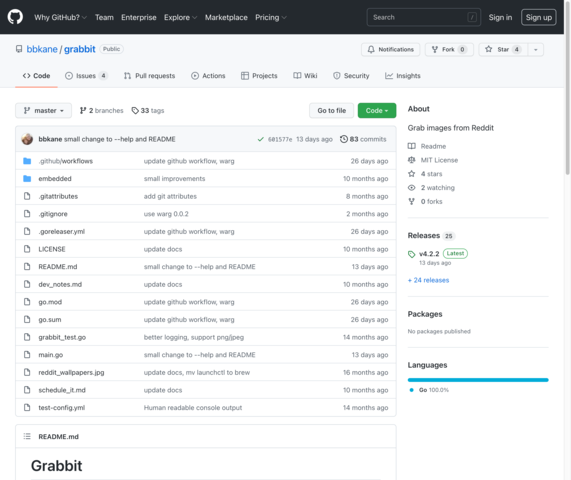571x480 pixels.
Task: Switch to the Actions tab
Action: tap(208, 76)
